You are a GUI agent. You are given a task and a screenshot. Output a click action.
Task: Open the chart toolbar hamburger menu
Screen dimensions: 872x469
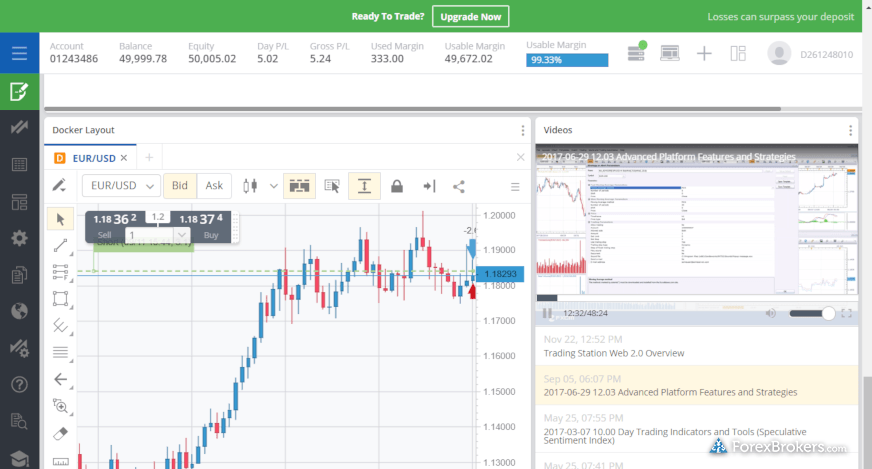(x=515, y=186)
